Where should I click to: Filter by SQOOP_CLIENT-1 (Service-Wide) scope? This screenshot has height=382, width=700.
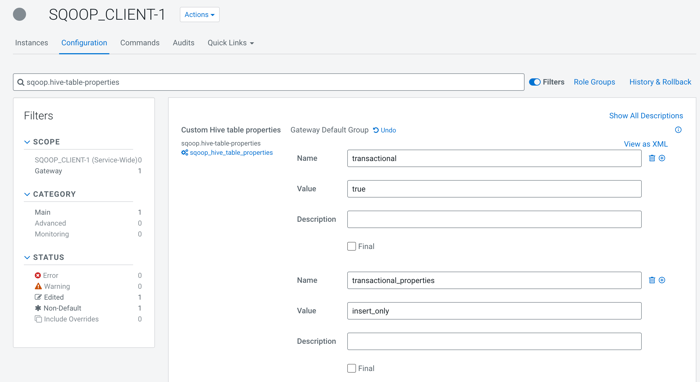coord(86,160)
